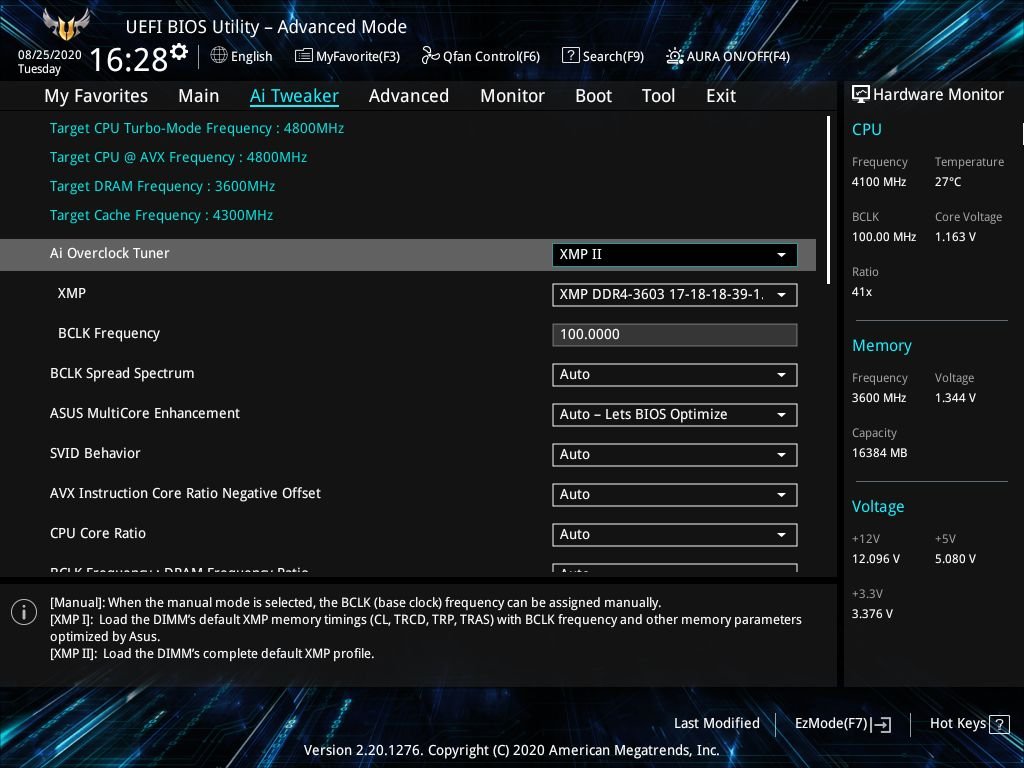
Task: Click the Search(F9) question mark icon
Action: click(570, 56)
